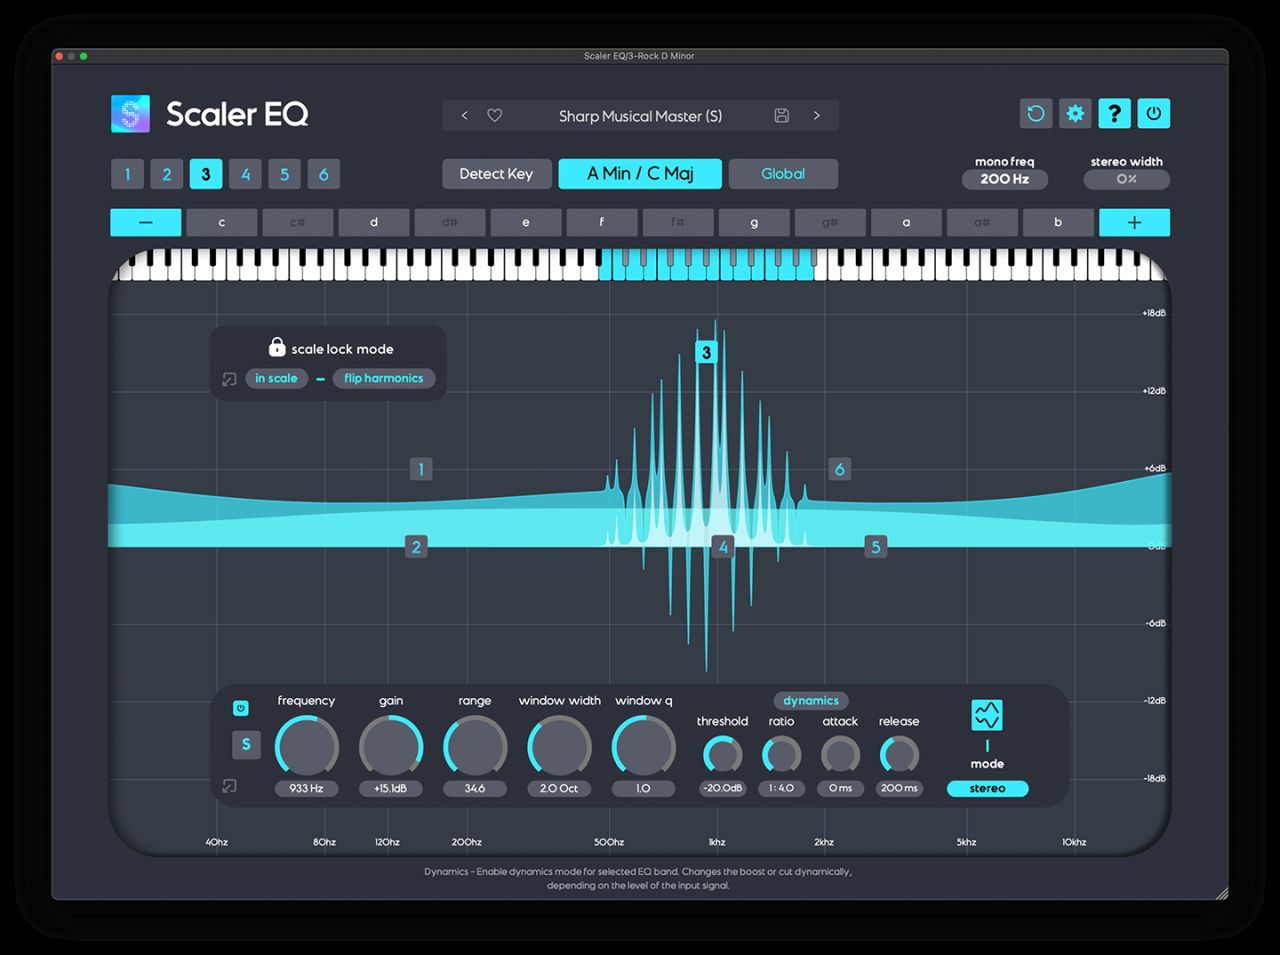Select band 6 tab
1280x955 pixels.
[324, 174]
